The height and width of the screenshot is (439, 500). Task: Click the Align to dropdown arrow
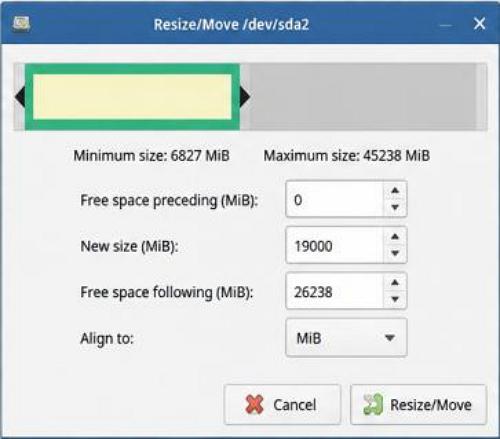(x=390, y=338)
